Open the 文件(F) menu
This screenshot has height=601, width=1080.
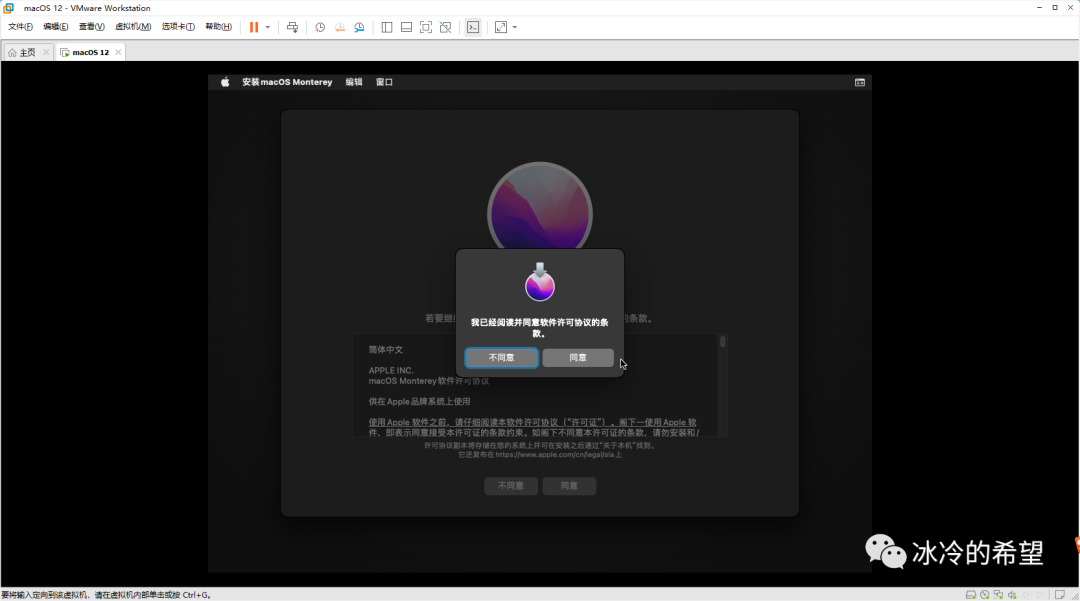(20, 27)
